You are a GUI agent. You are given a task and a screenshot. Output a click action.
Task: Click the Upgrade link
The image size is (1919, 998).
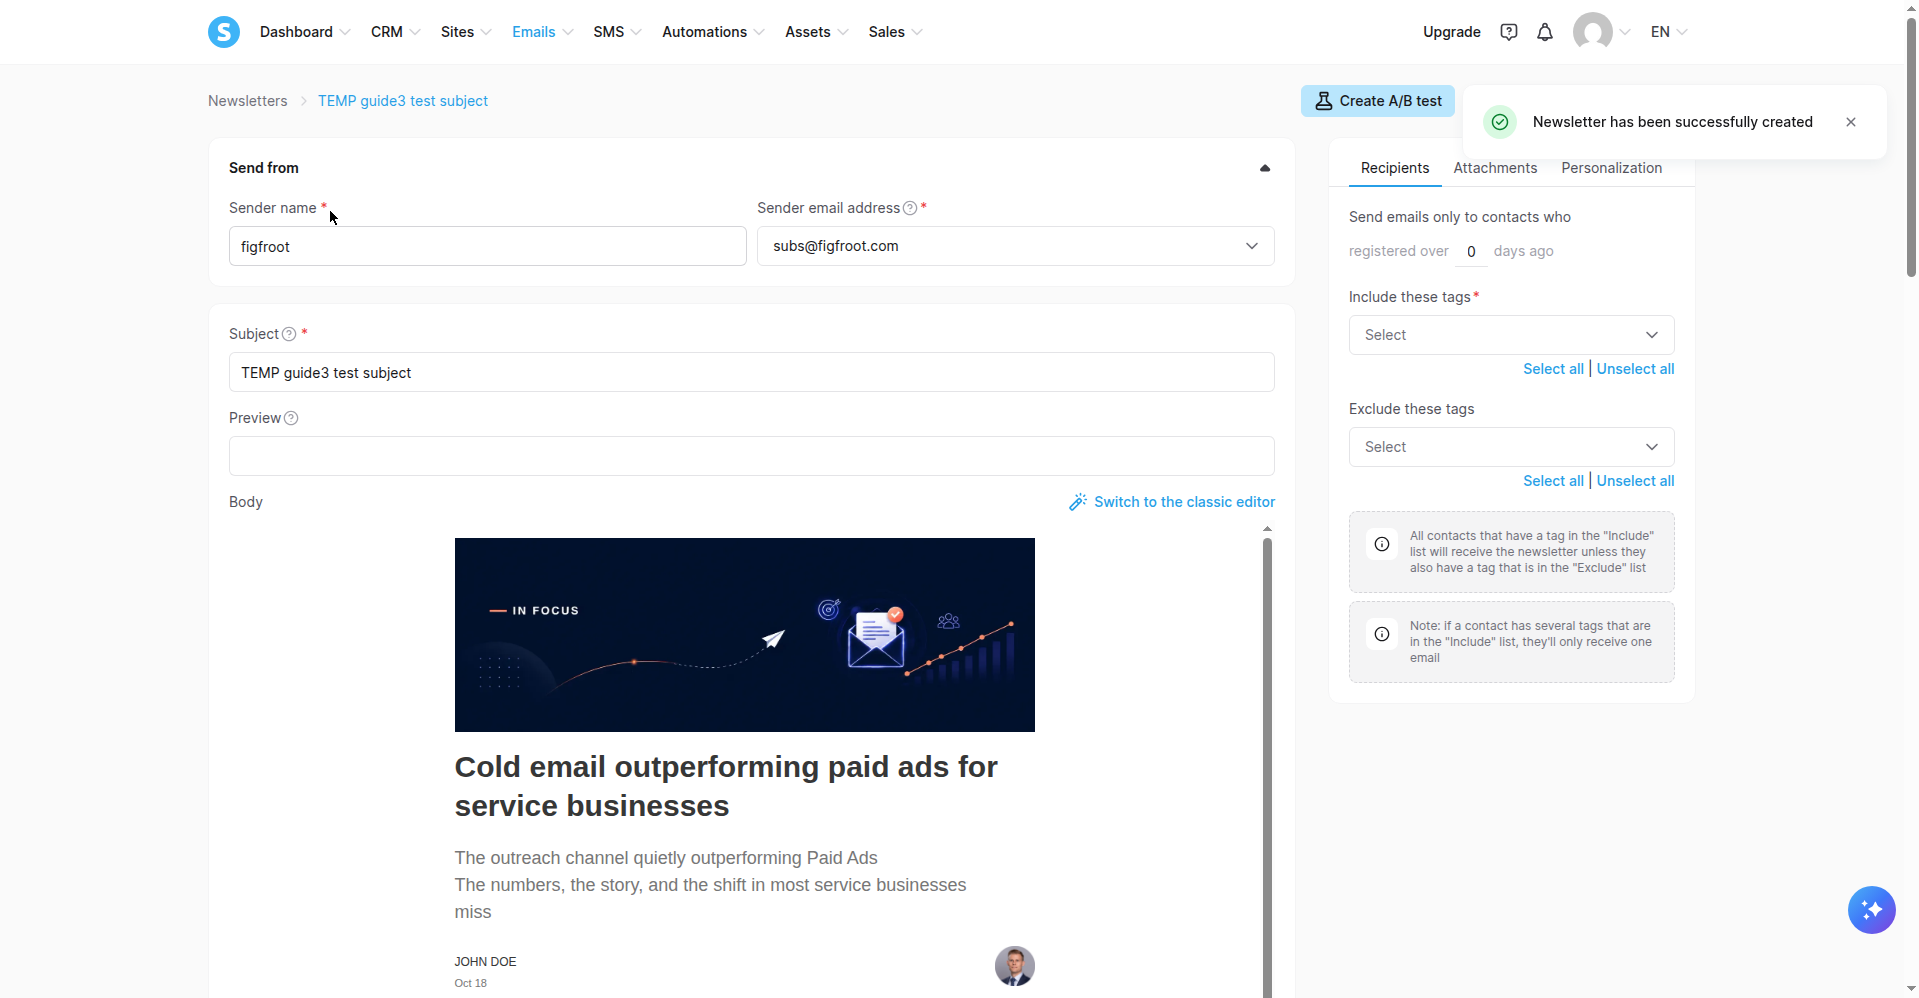(x=1451, y=32)
